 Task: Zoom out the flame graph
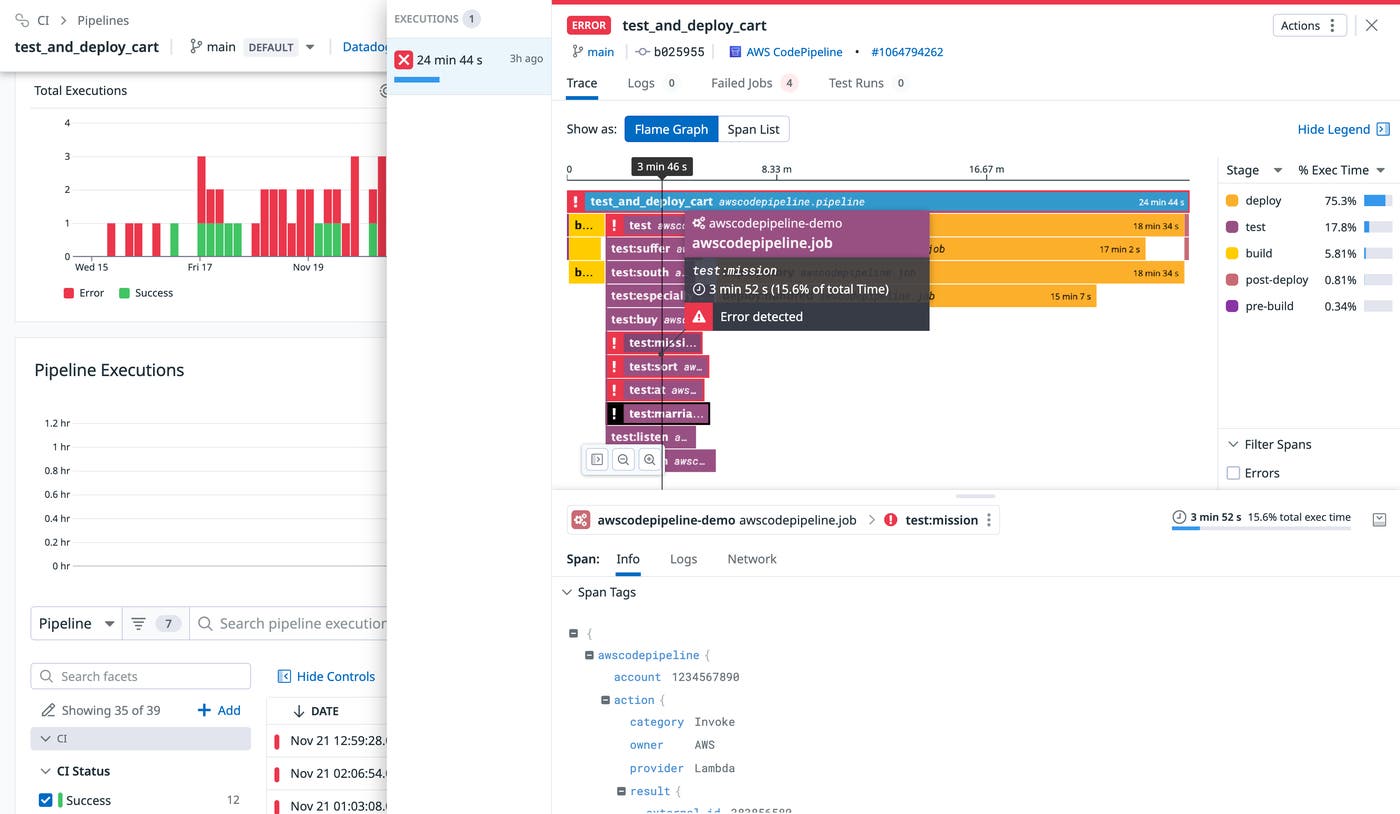(623, 460)
